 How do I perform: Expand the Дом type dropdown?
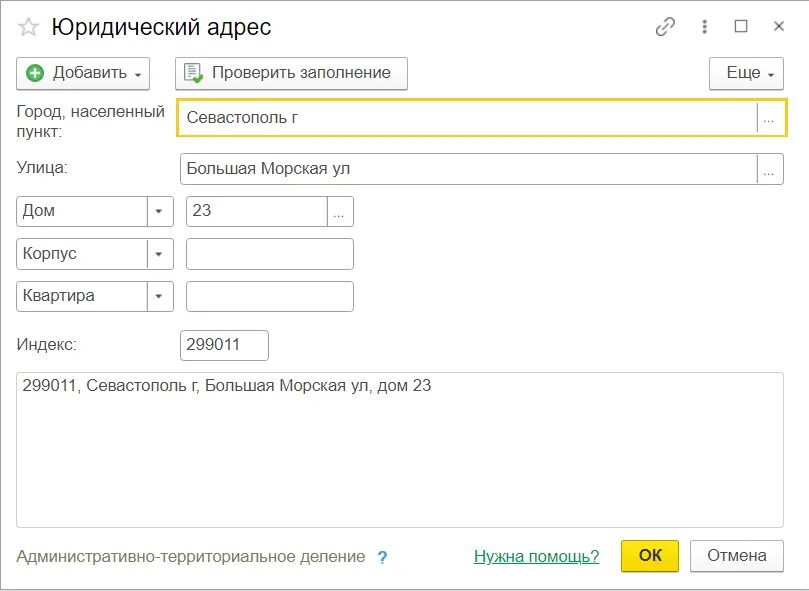coord(159,212)
